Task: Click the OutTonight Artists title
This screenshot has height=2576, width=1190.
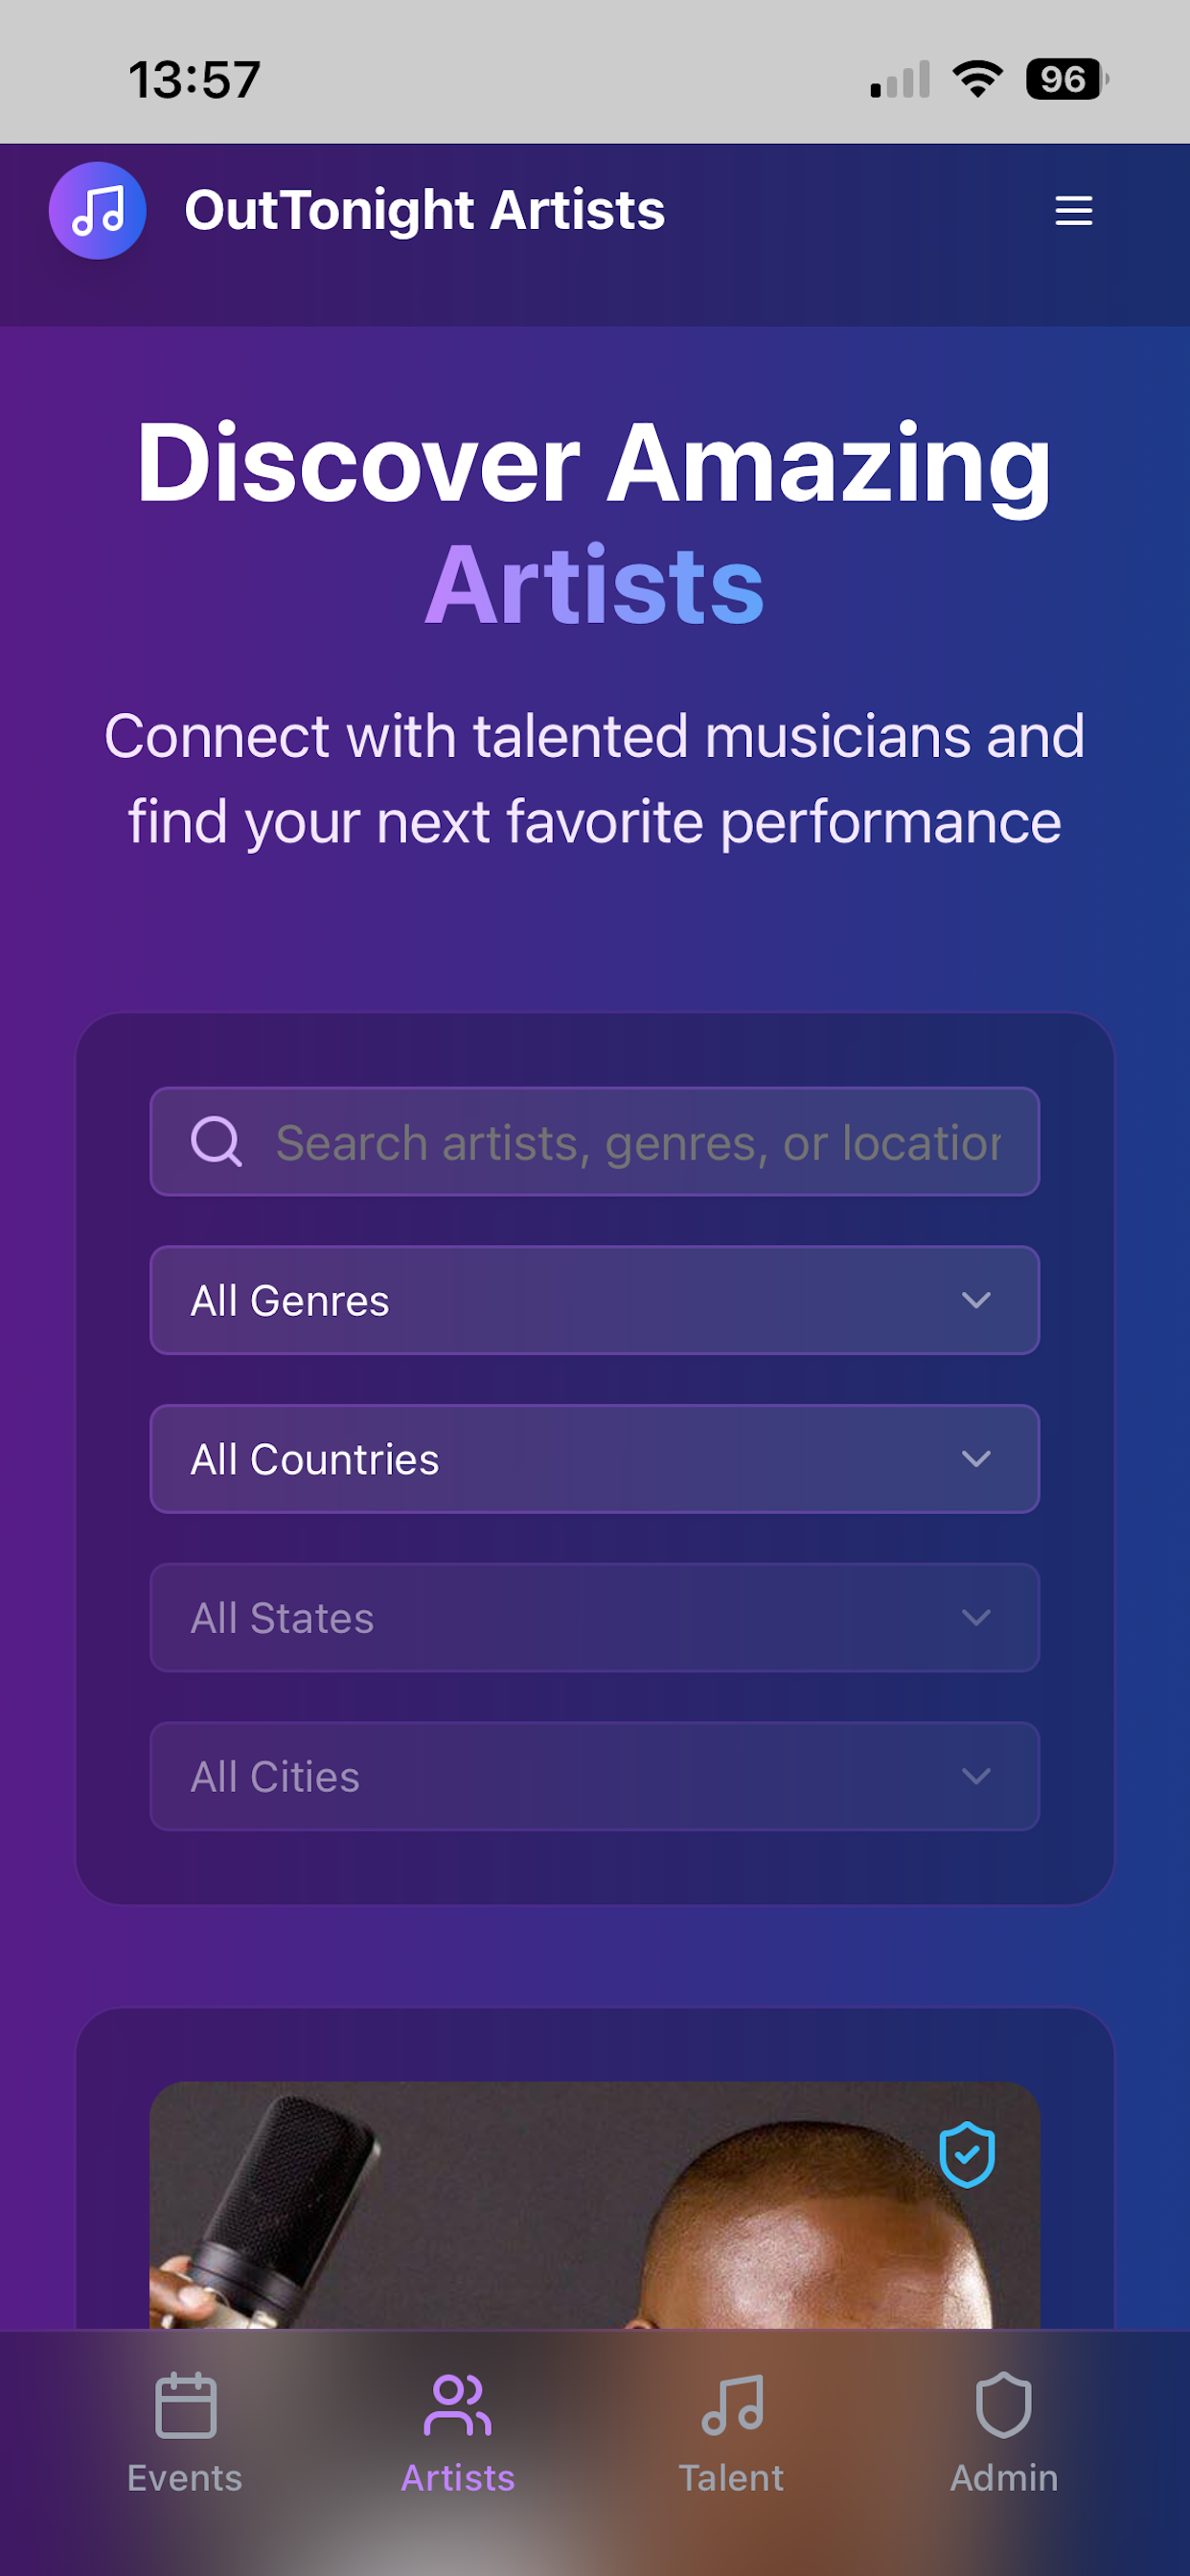Action: (x=425, y=210)
